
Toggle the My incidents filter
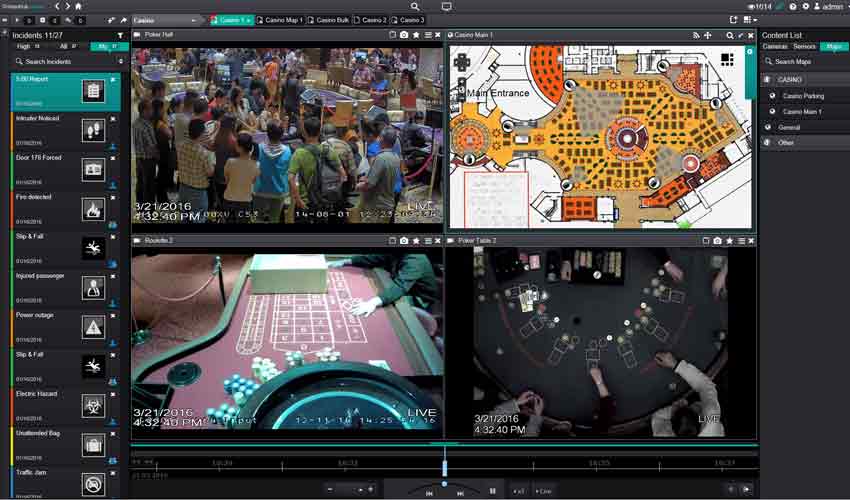click(x=103, y=46)
